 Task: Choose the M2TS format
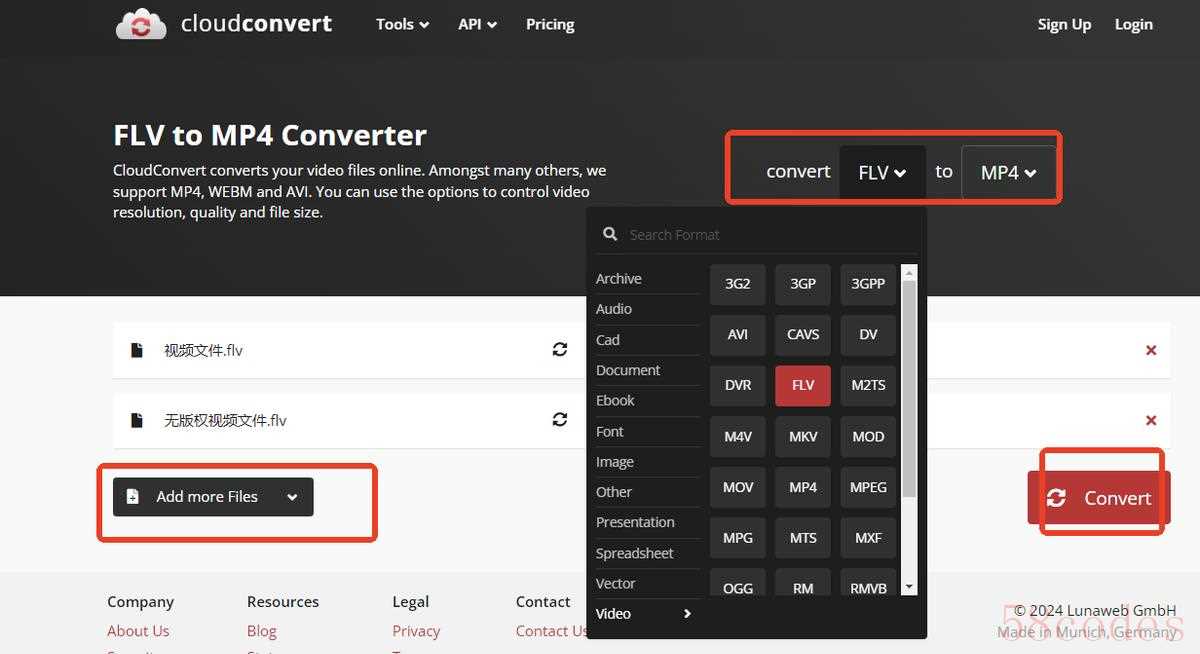868,386
